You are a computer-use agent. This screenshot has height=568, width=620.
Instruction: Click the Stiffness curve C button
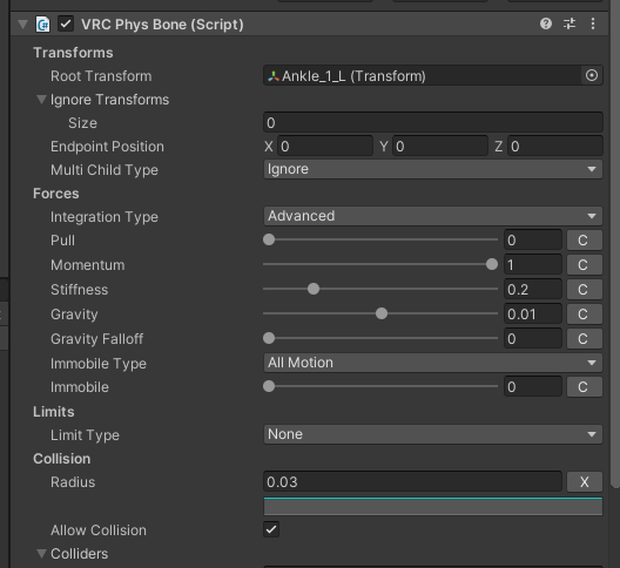(x=584, y=290)
